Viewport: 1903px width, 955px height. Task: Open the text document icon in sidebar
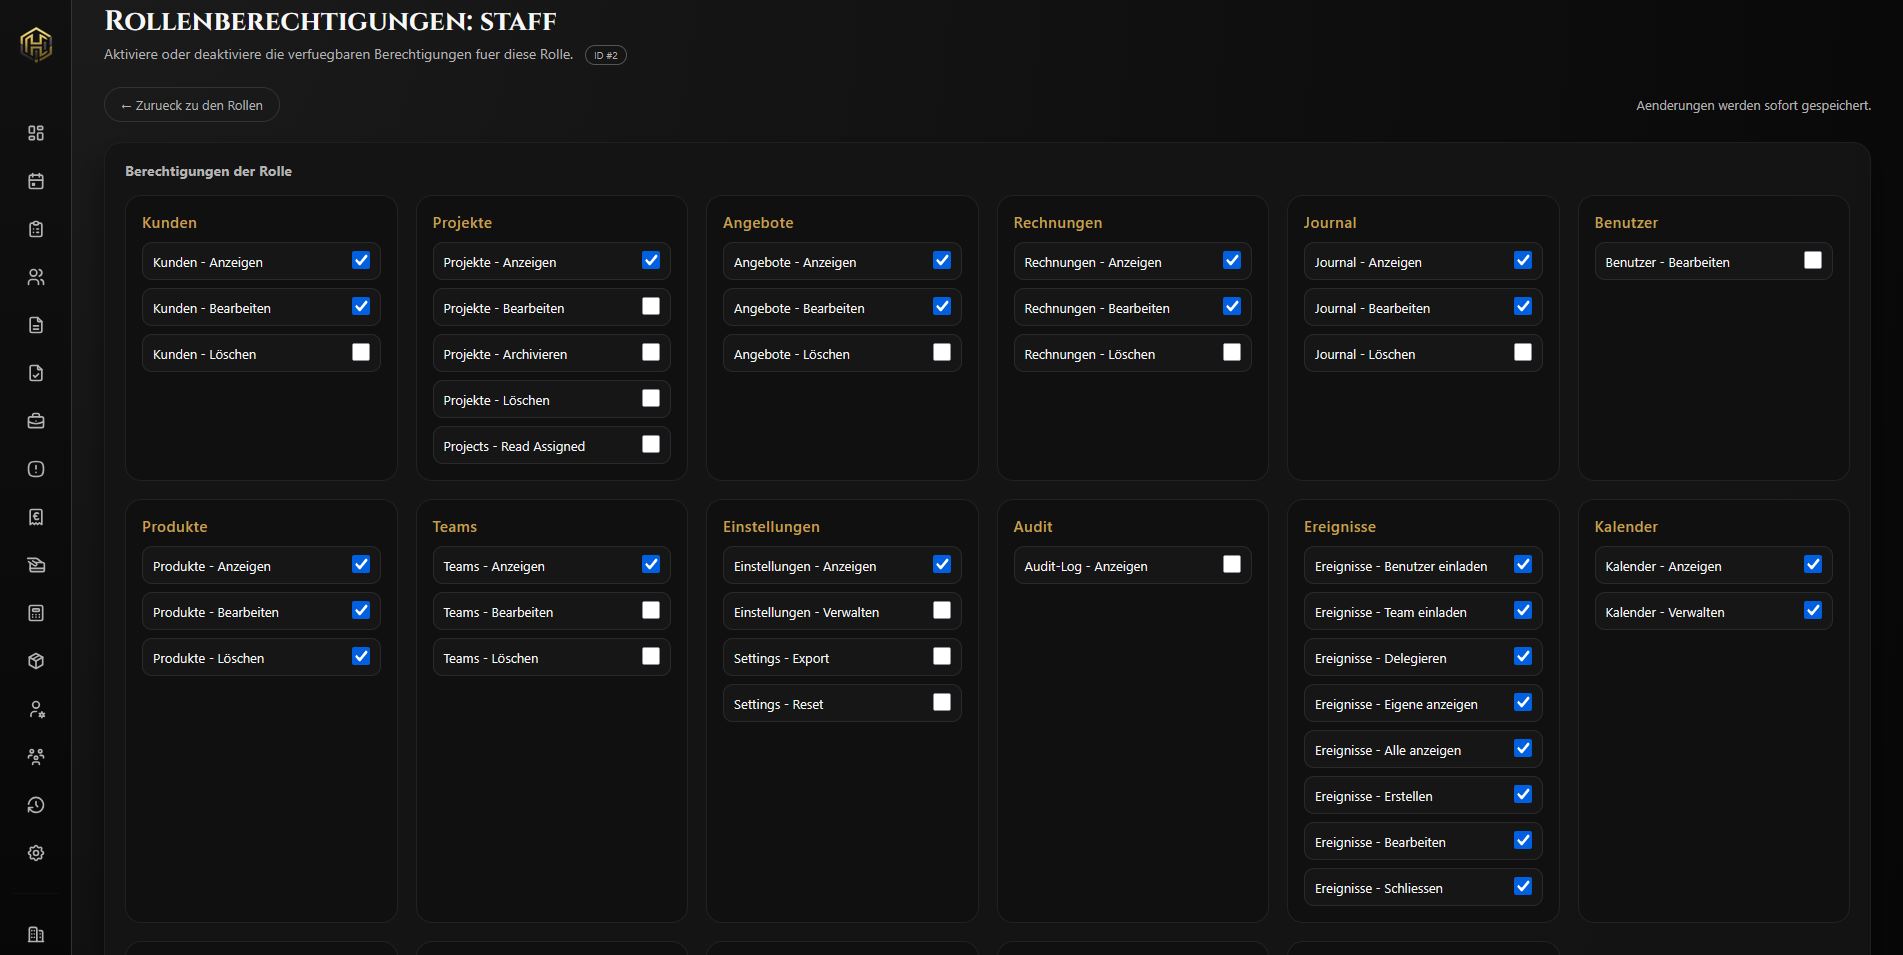pyautogui.click(x=36, y=325)
